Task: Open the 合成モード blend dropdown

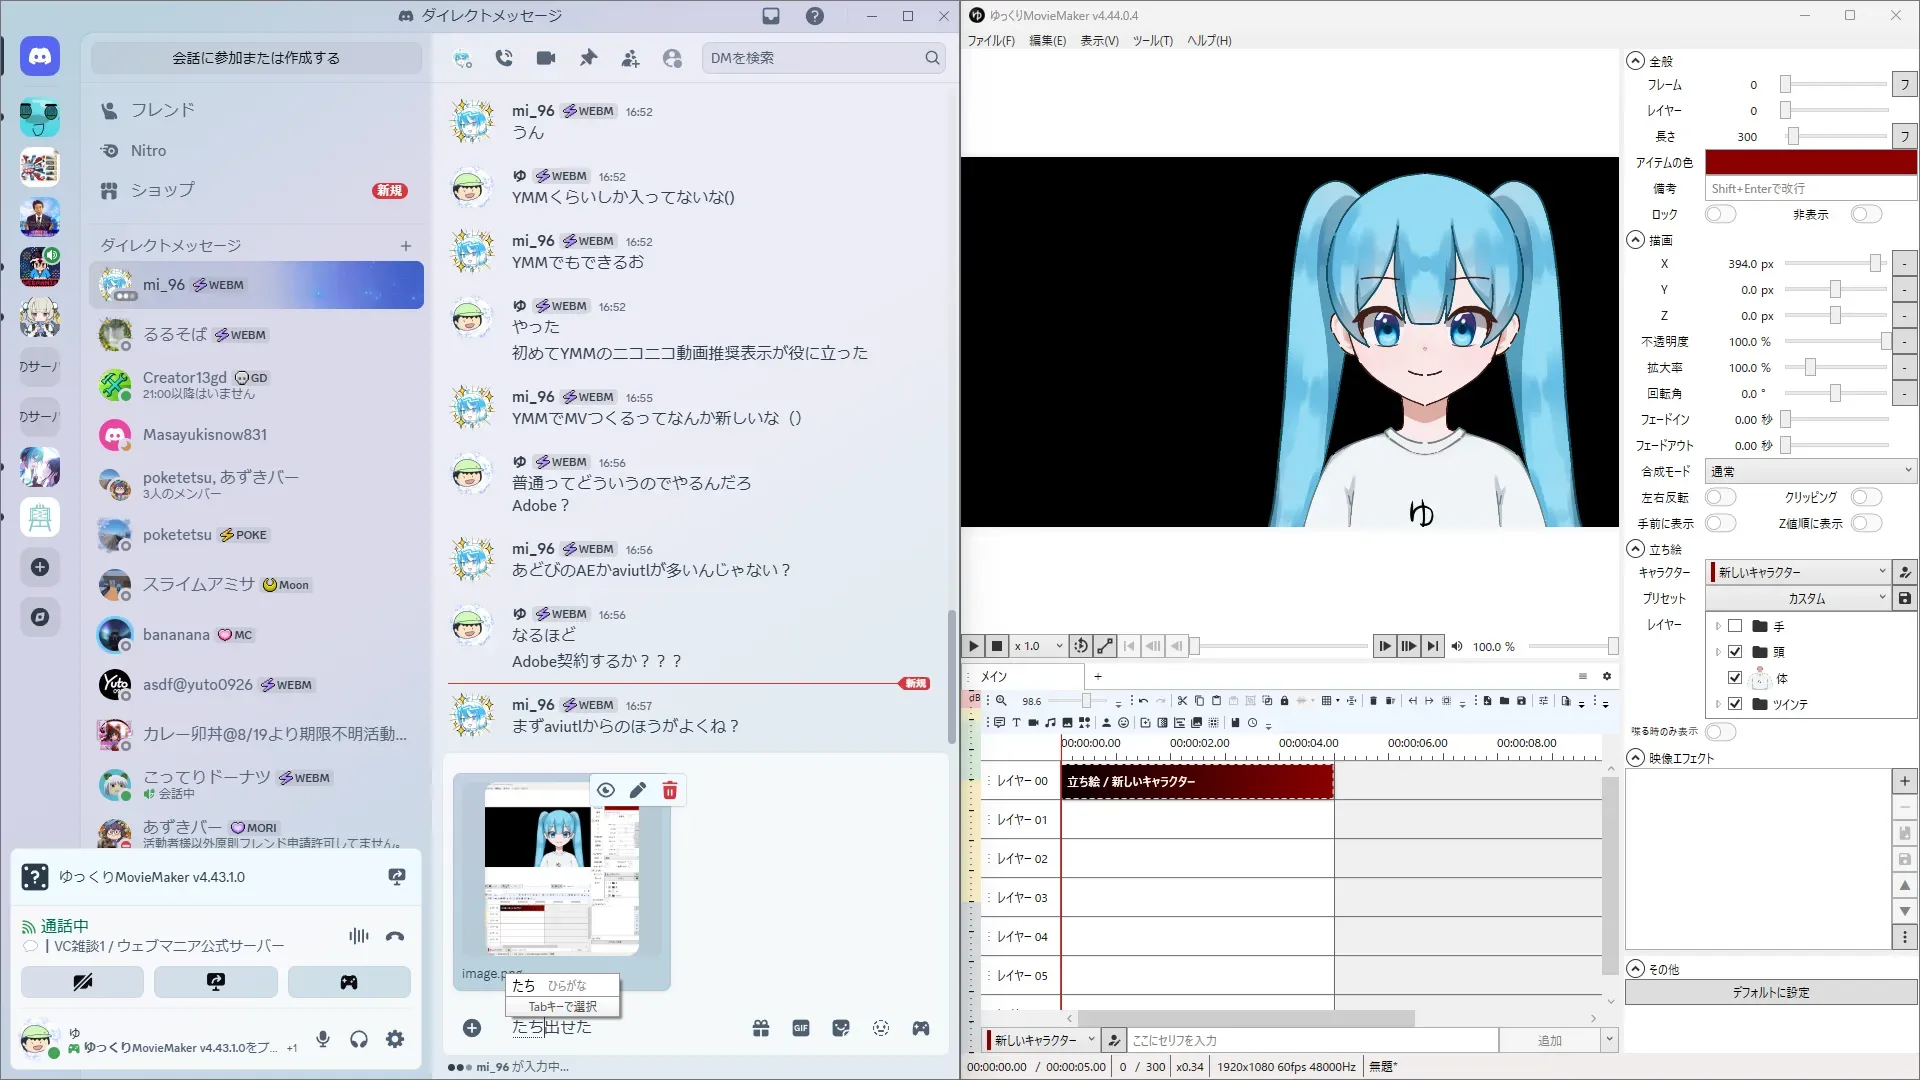Action: pos(1810,471)
